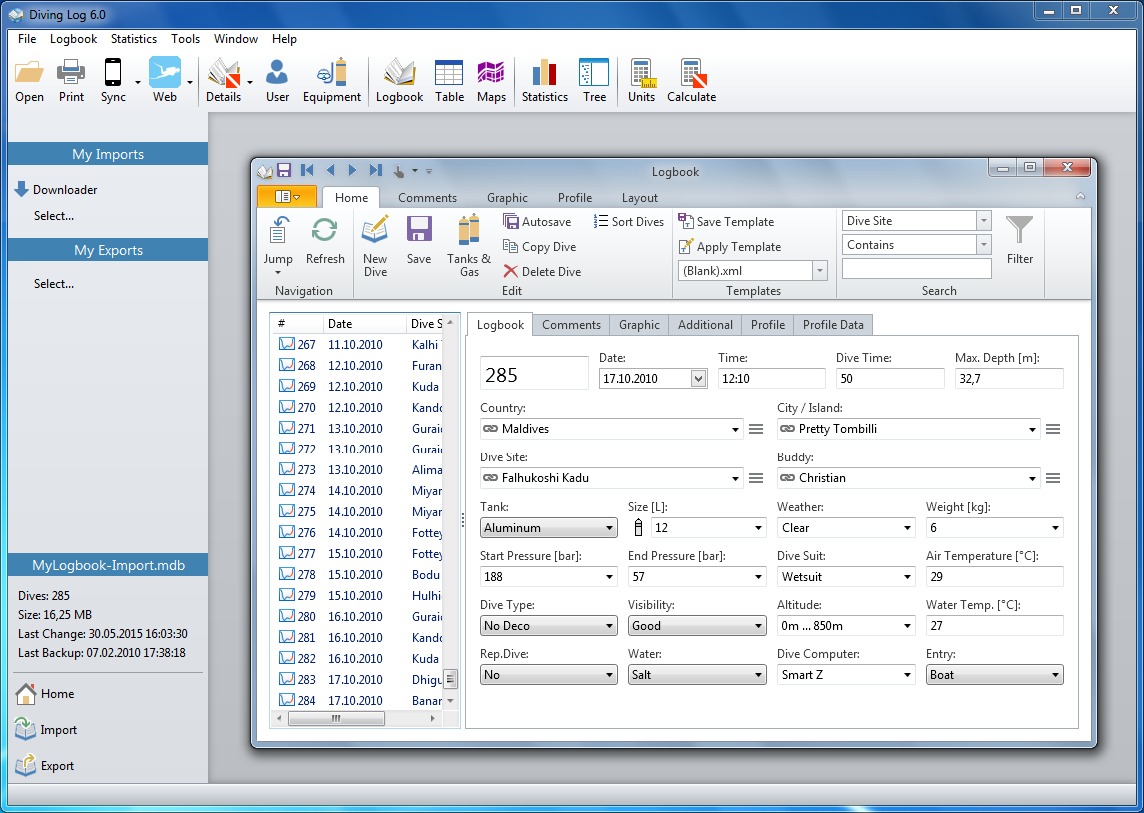Image resolution: width=1144 pixels, height=813 pixels.
Task: Click the quick access Save disk icon
Action: tap(284, 170)
